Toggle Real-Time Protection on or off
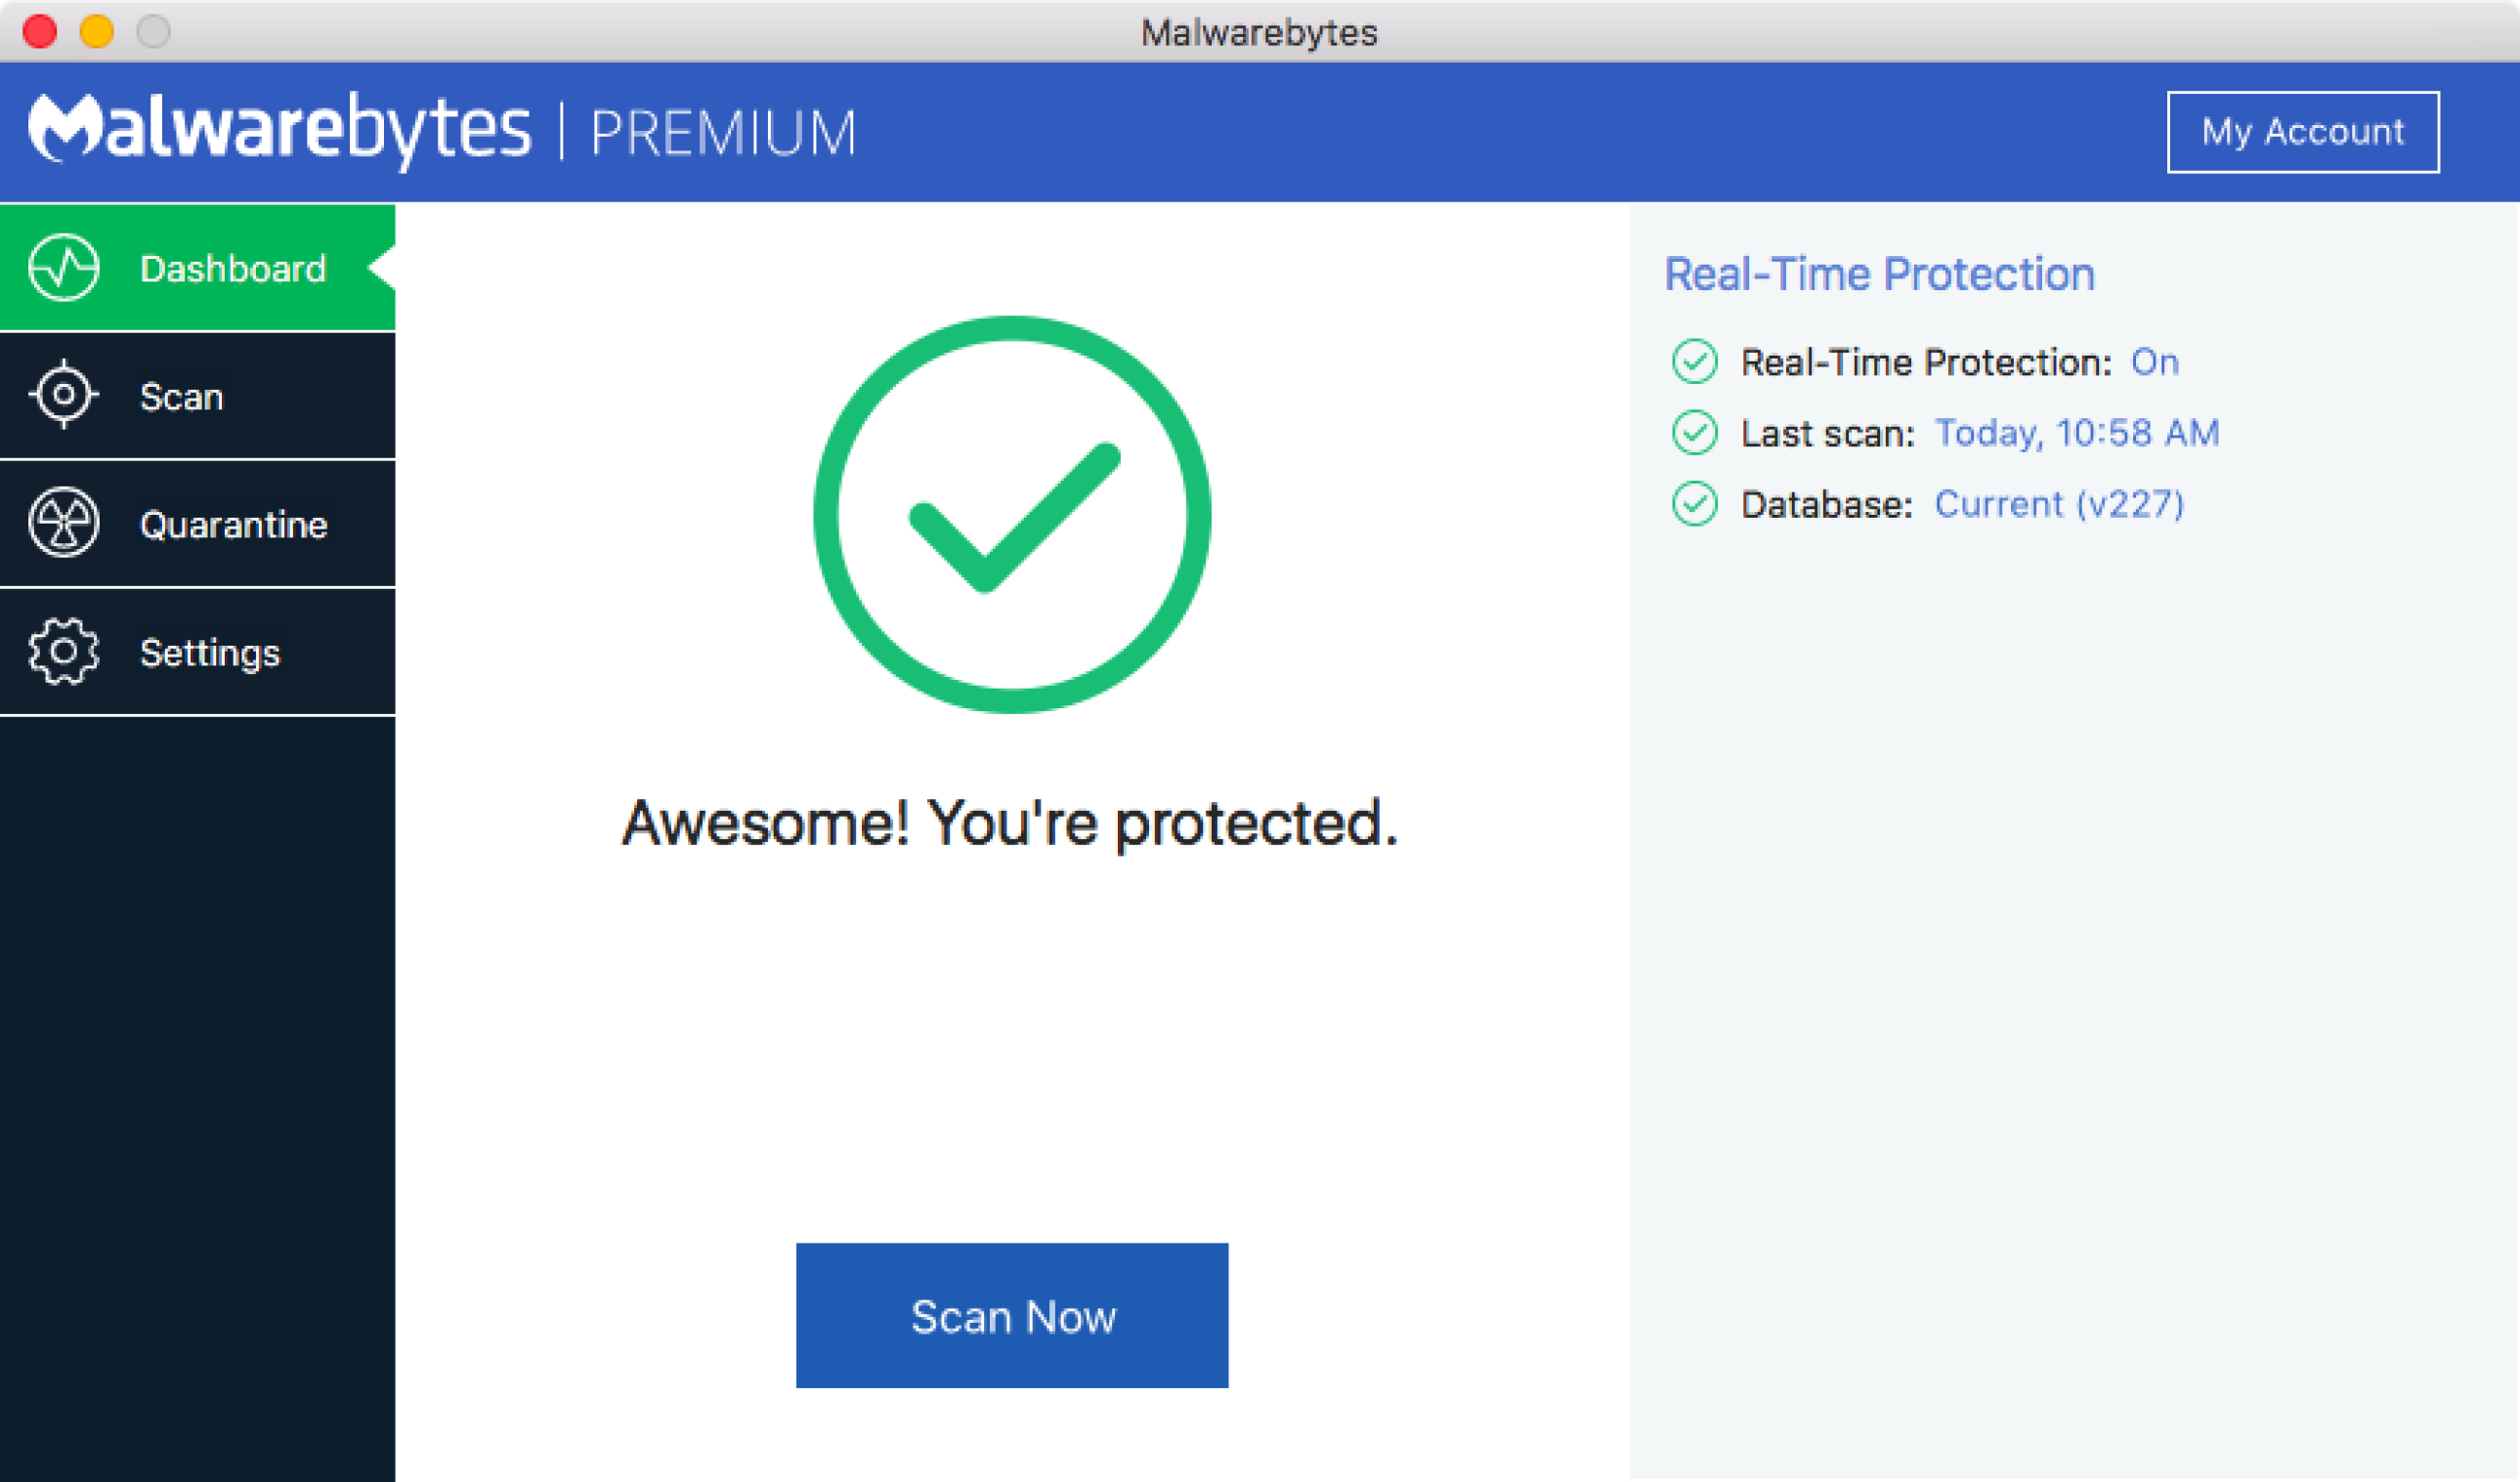Image resolution: width=2520 pixels, height=1482 pixels. [x=2157, y=361]
